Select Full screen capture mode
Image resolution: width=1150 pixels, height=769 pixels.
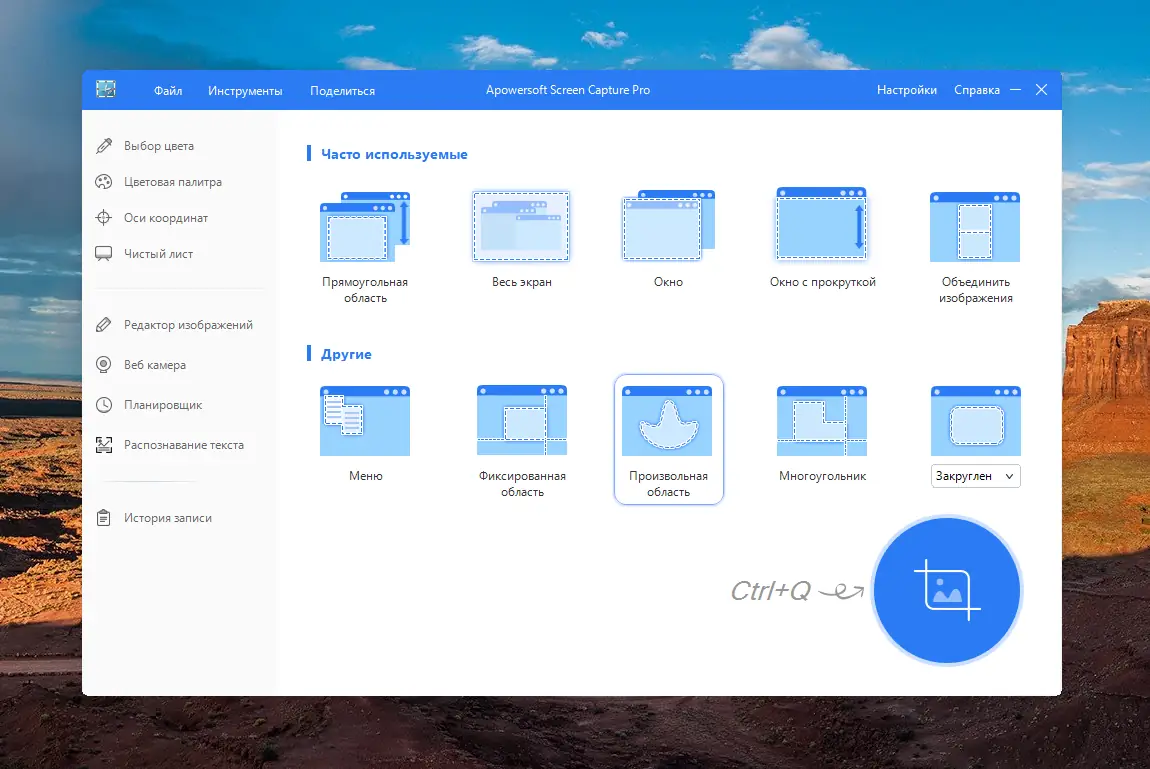pyautogui.click(x=520, y=225)
